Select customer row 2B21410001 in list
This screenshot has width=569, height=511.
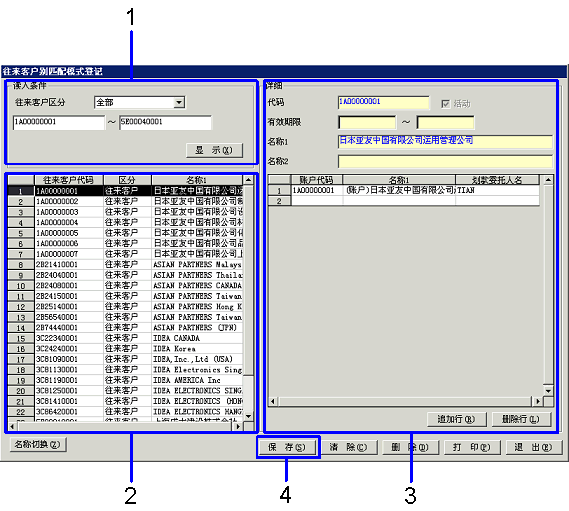(125, 265)
